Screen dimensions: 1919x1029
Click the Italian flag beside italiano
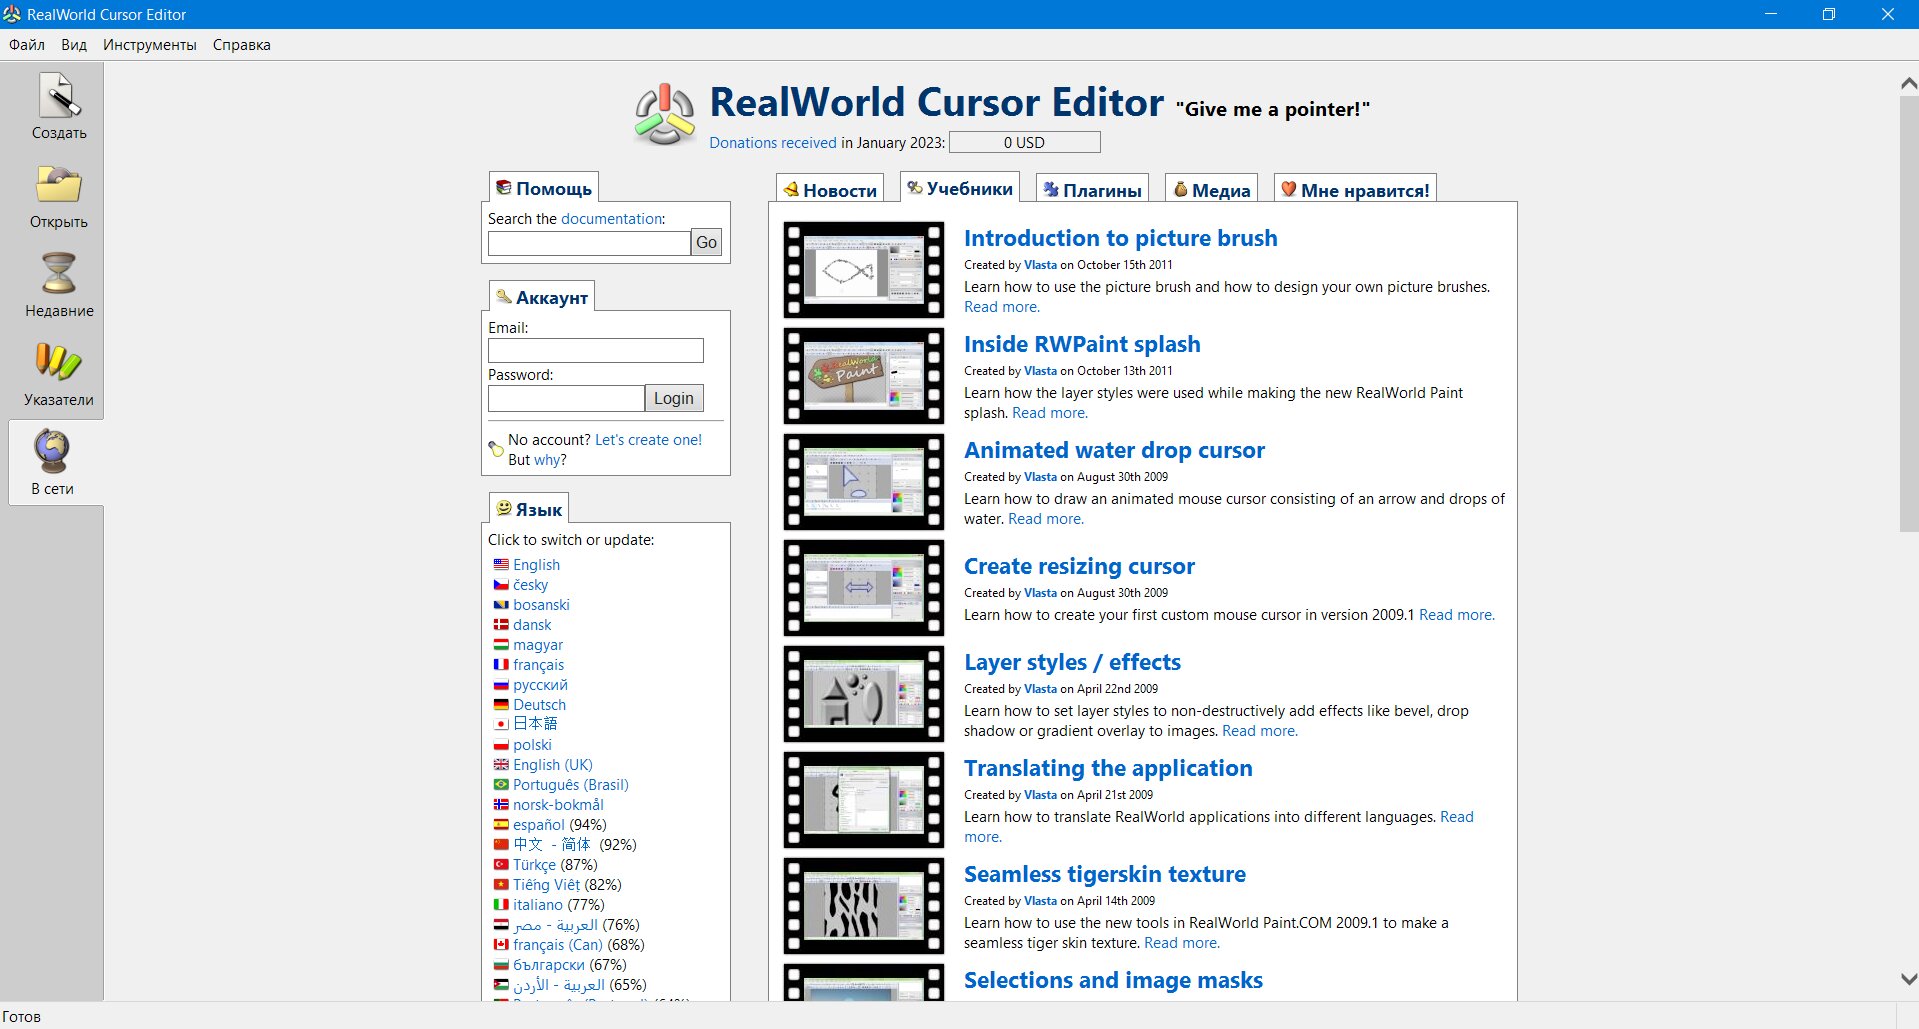tap(501, 905)
